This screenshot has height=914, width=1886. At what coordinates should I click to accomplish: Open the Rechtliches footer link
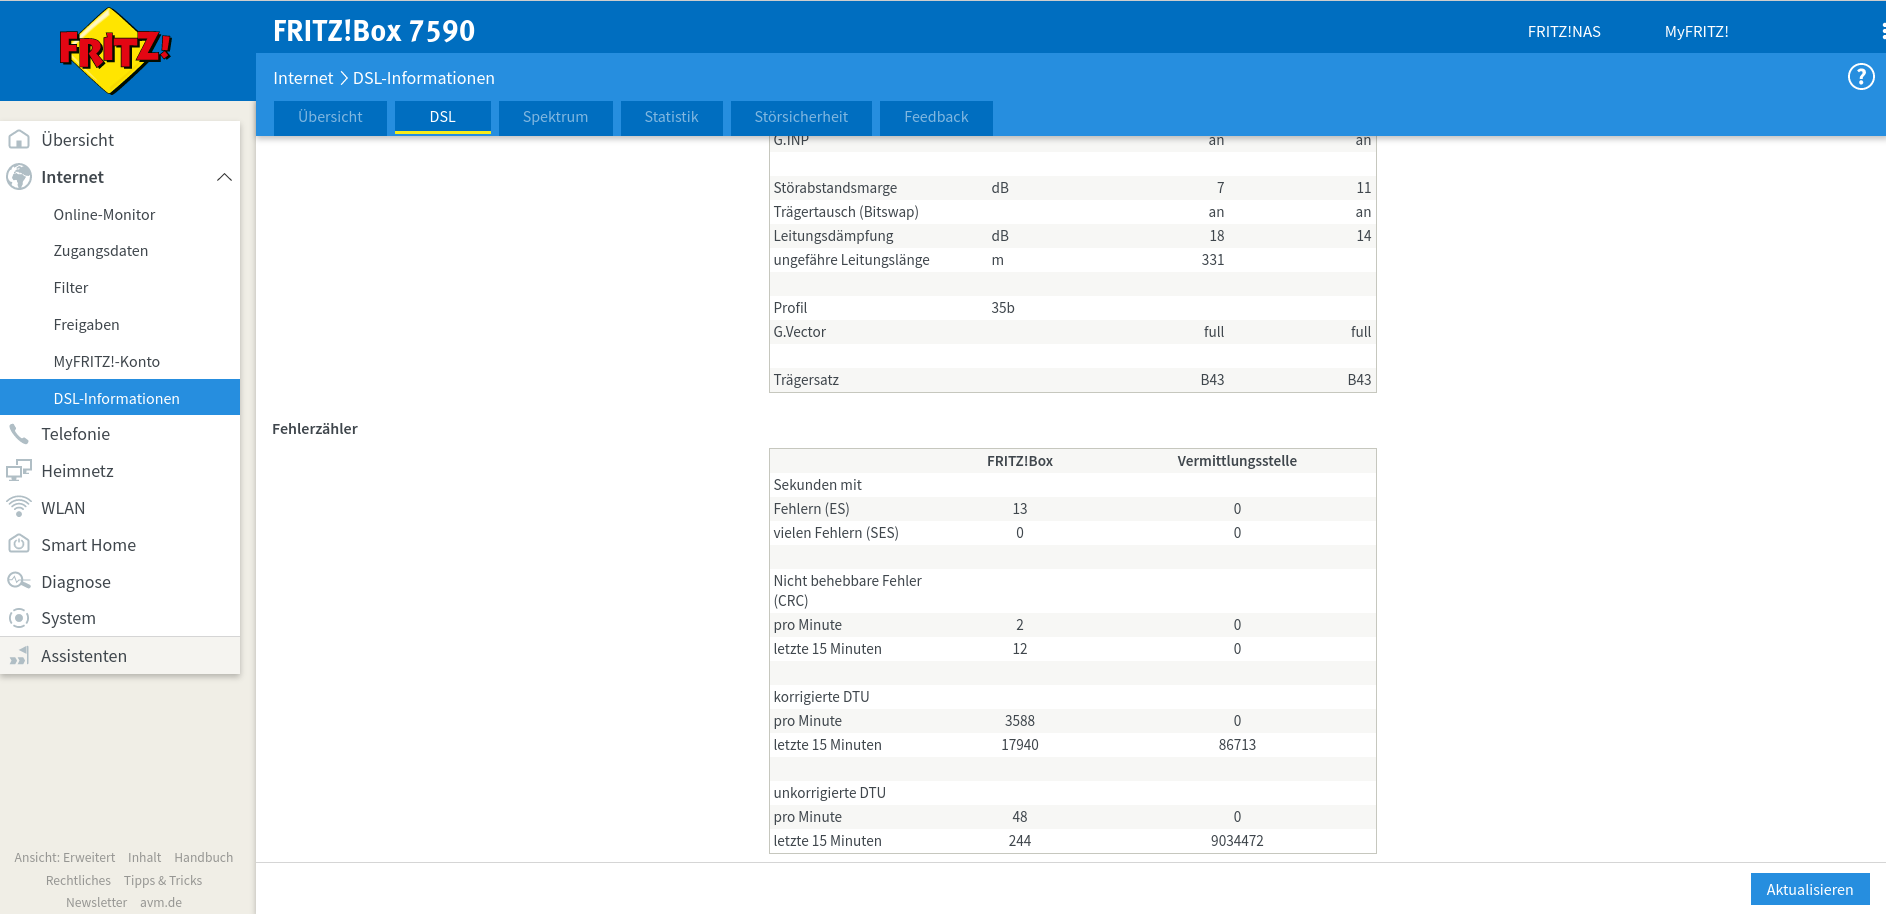click(x=78, y=881)
